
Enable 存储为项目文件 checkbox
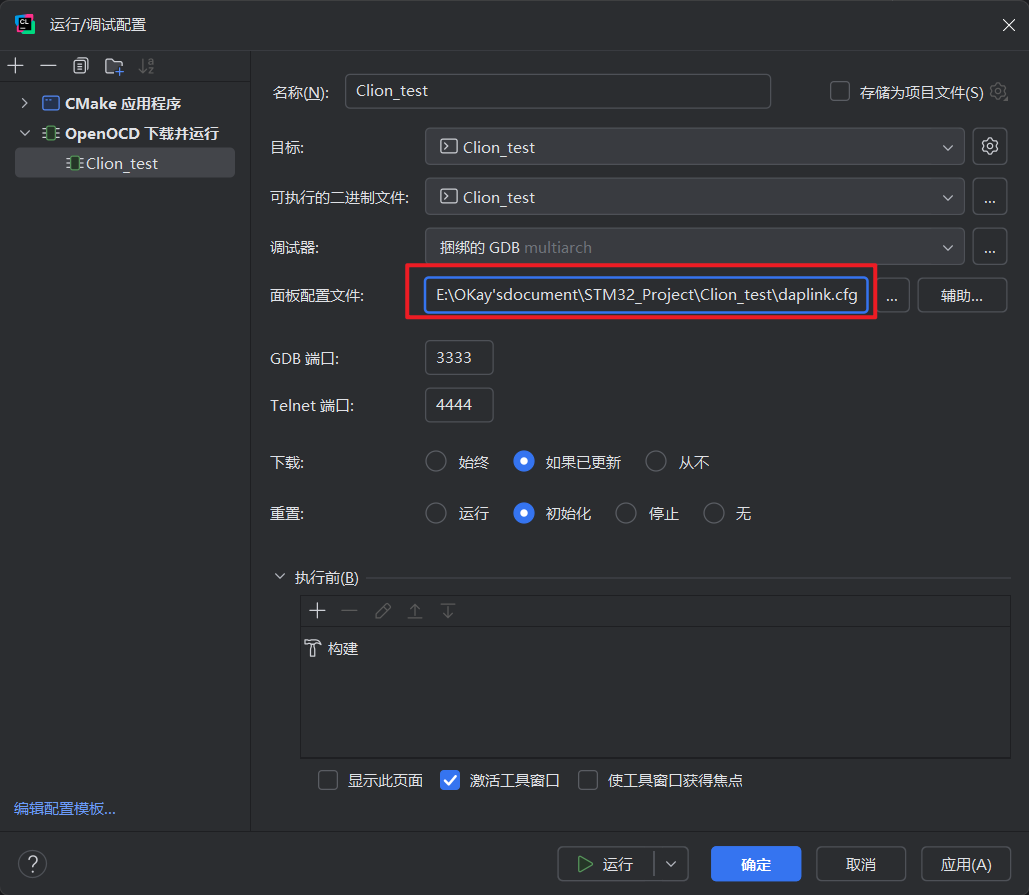(839, 91)
